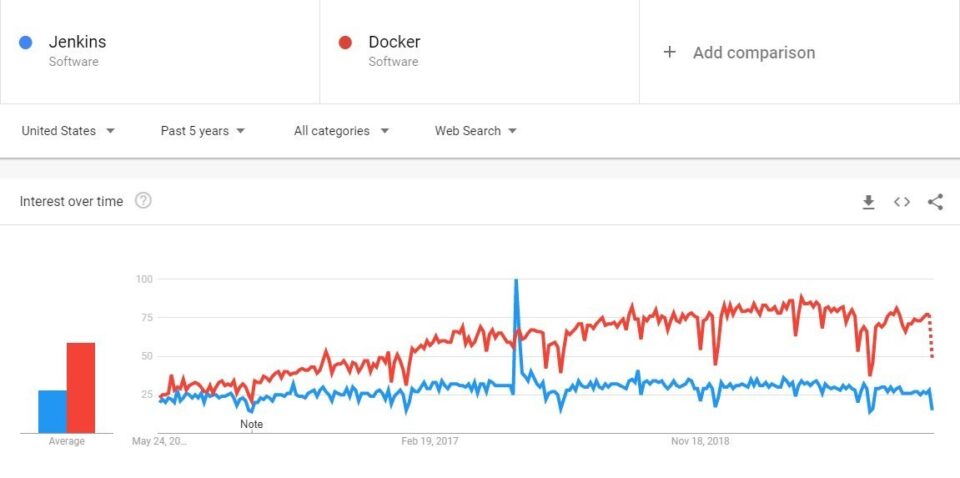Click the red Docker dot
The width and height of the screenshot is (960, 478).
(x=345, y=42)
